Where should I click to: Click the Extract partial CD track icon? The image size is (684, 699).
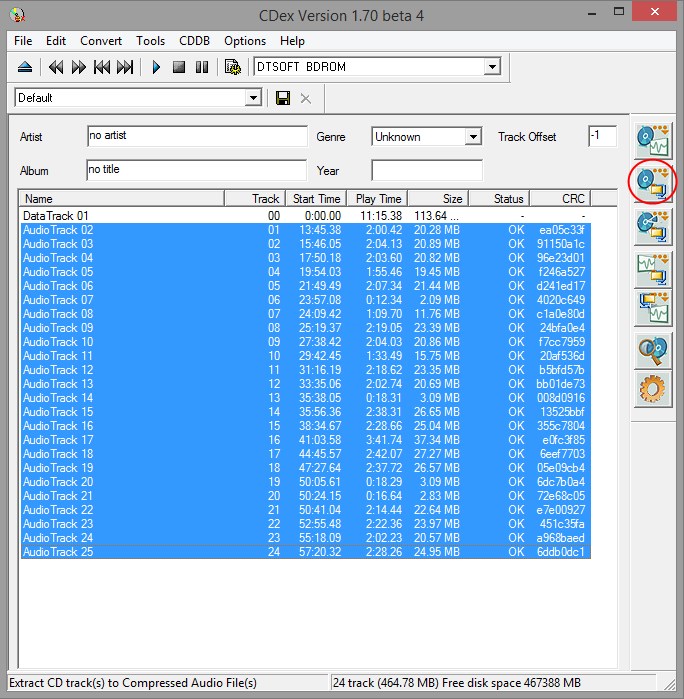652,226
